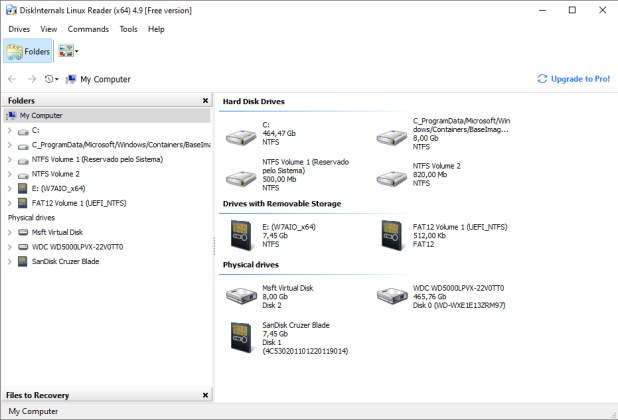Screen dimensions: 618x420
Task: Open the Help menu
Action: point(156,29)
